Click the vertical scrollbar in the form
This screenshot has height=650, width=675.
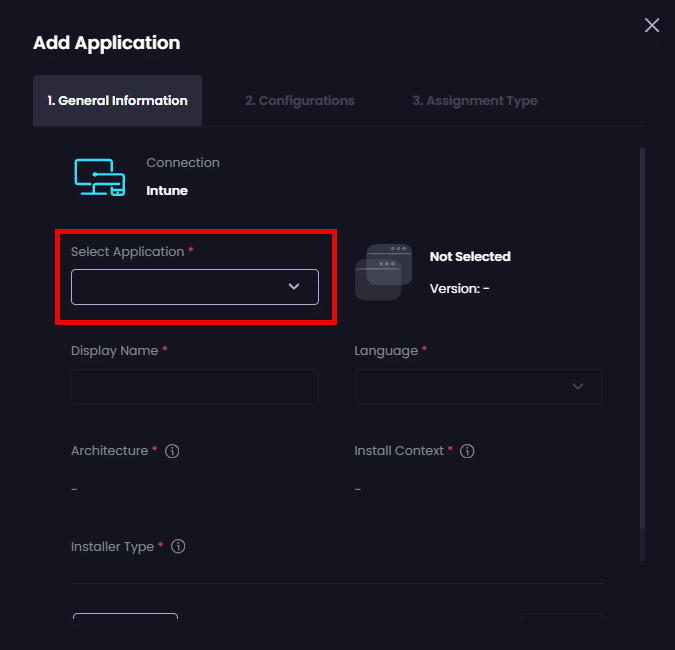[642, 350]
